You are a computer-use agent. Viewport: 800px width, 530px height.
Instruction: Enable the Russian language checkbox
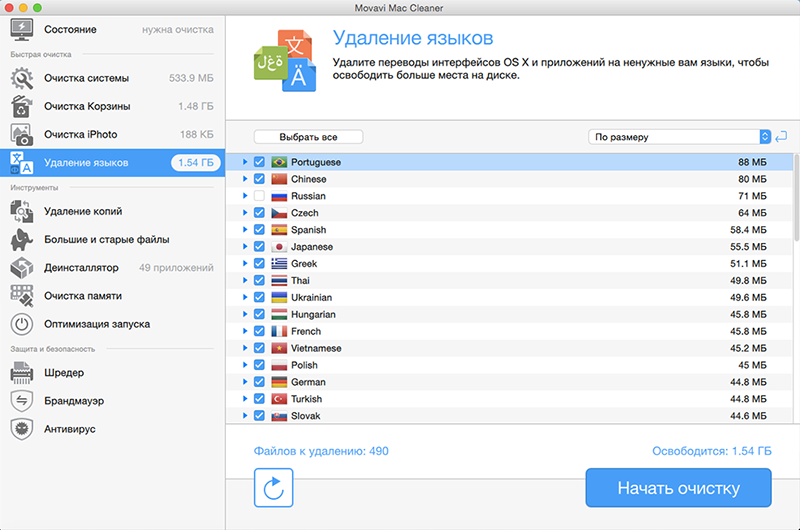pos(259,196)
